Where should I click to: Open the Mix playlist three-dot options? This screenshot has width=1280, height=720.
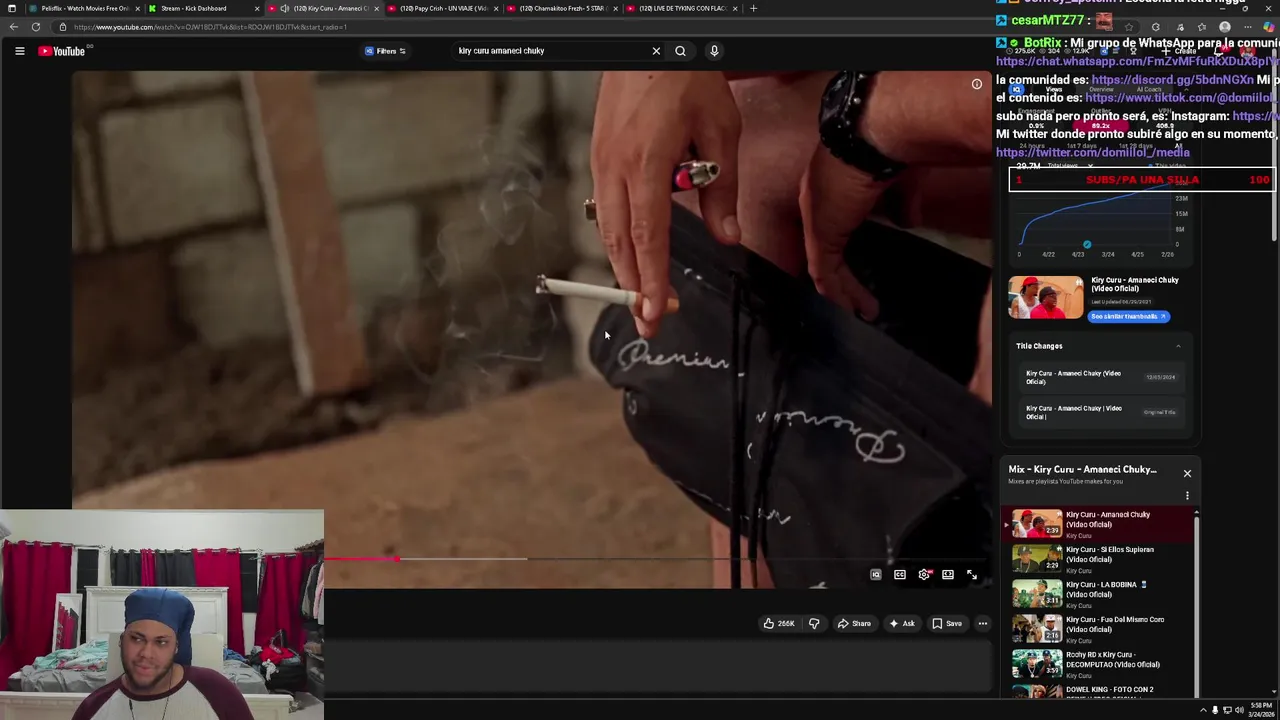[x=1187, y=495]
